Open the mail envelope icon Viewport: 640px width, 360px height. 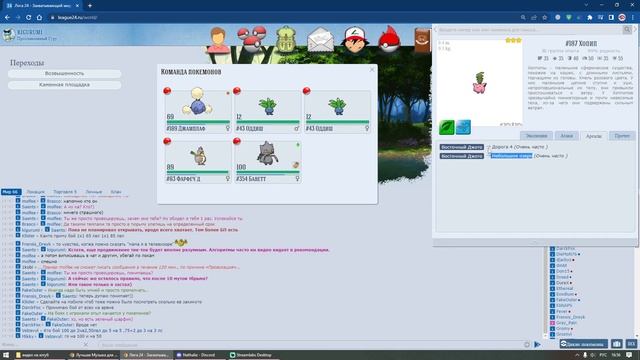tap(320, 40)
